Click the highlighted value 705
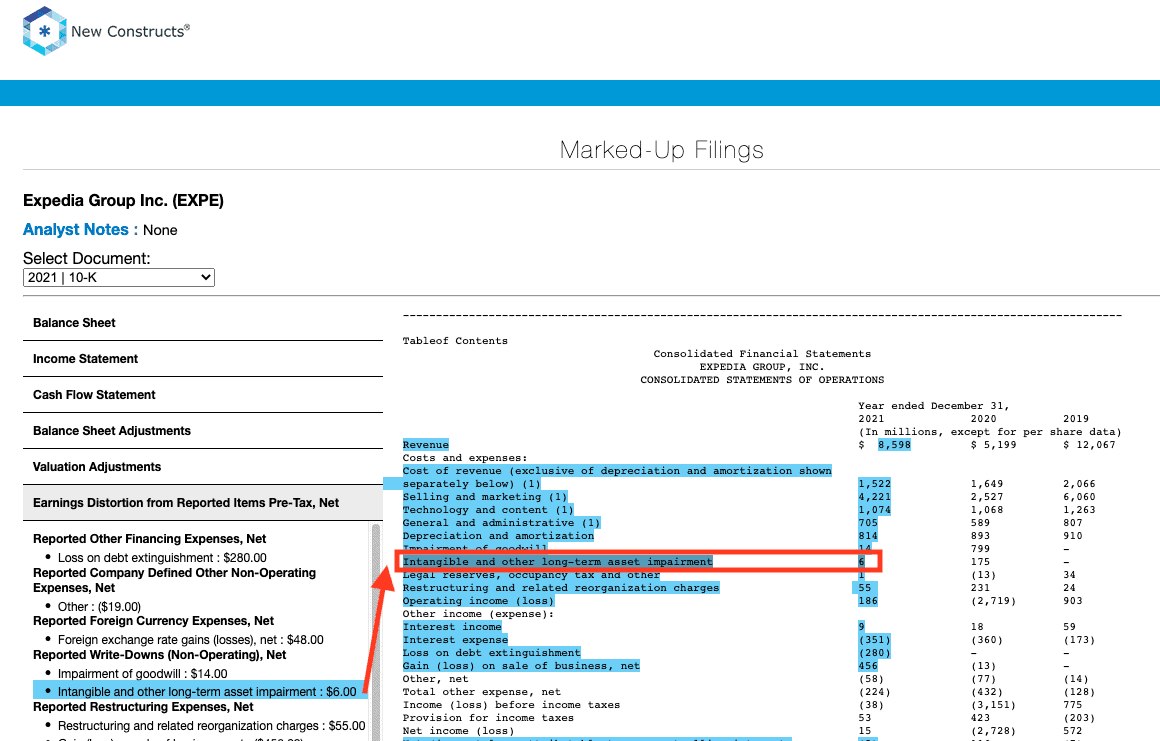1160x741 pixels. (x=868, y=523)
